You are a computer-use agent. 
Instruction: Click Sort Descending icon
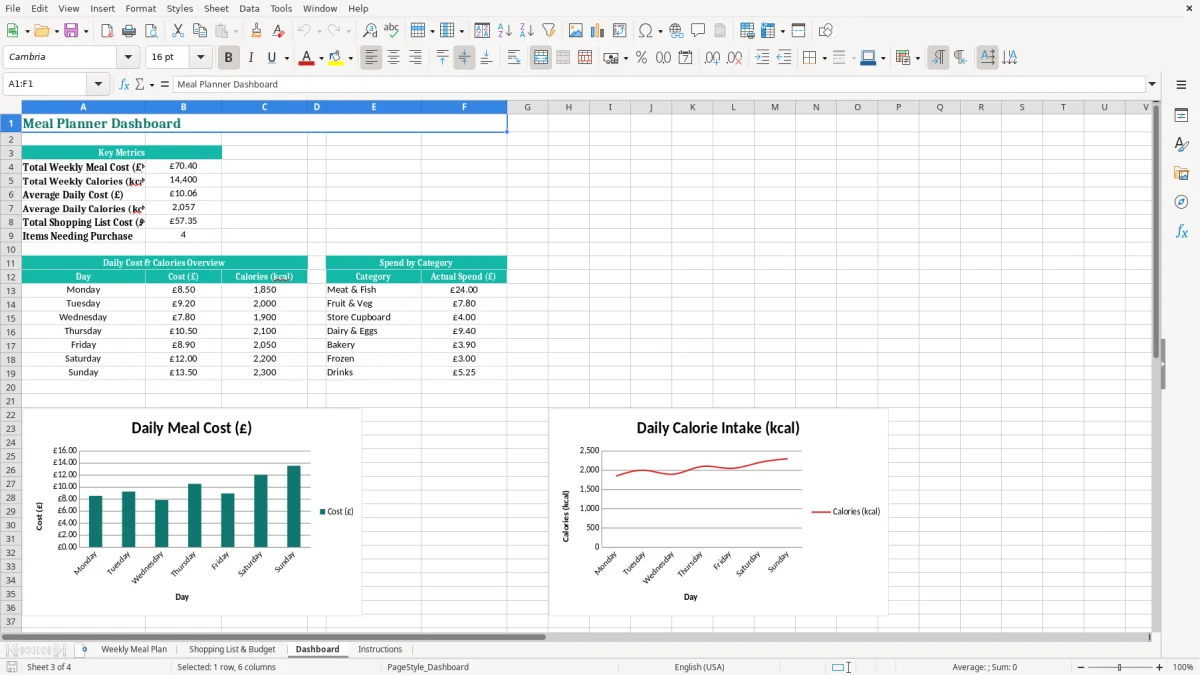tap(527, 31)
